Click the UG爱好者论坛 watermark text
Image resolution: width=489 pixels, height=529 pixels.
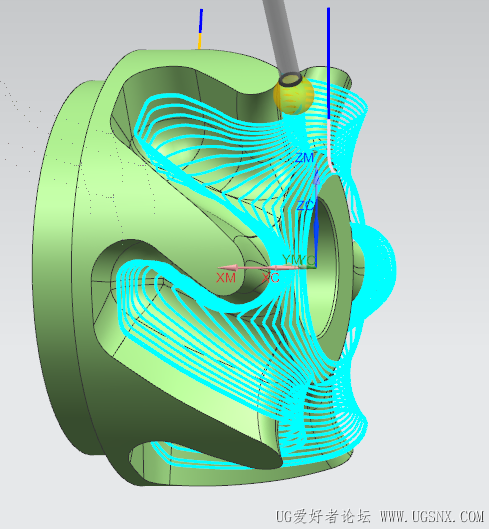tap(323, 517)
